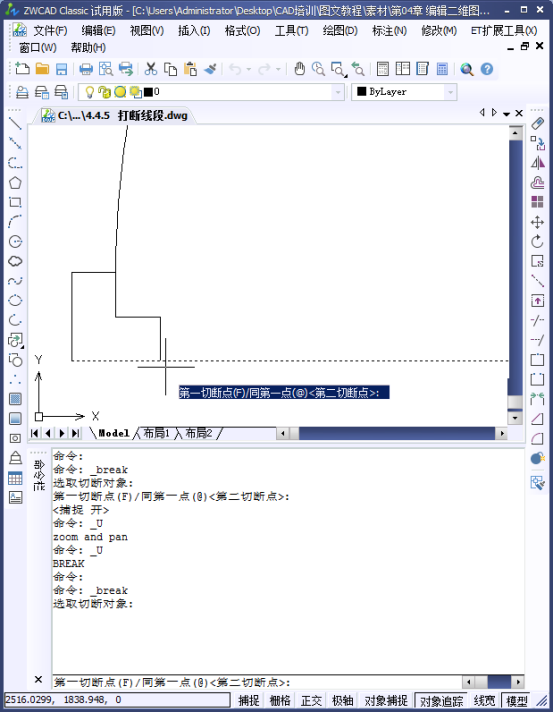Switch to the 布局1 layout tab
Image resolution: width=554 pixels, height=712 pixels.
(x=156, y=433)
